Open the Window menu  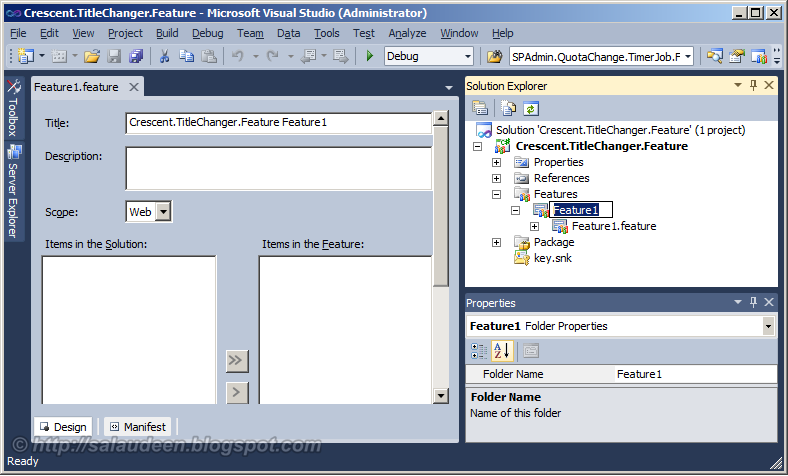pyautogui.click(x=459, y=33)
